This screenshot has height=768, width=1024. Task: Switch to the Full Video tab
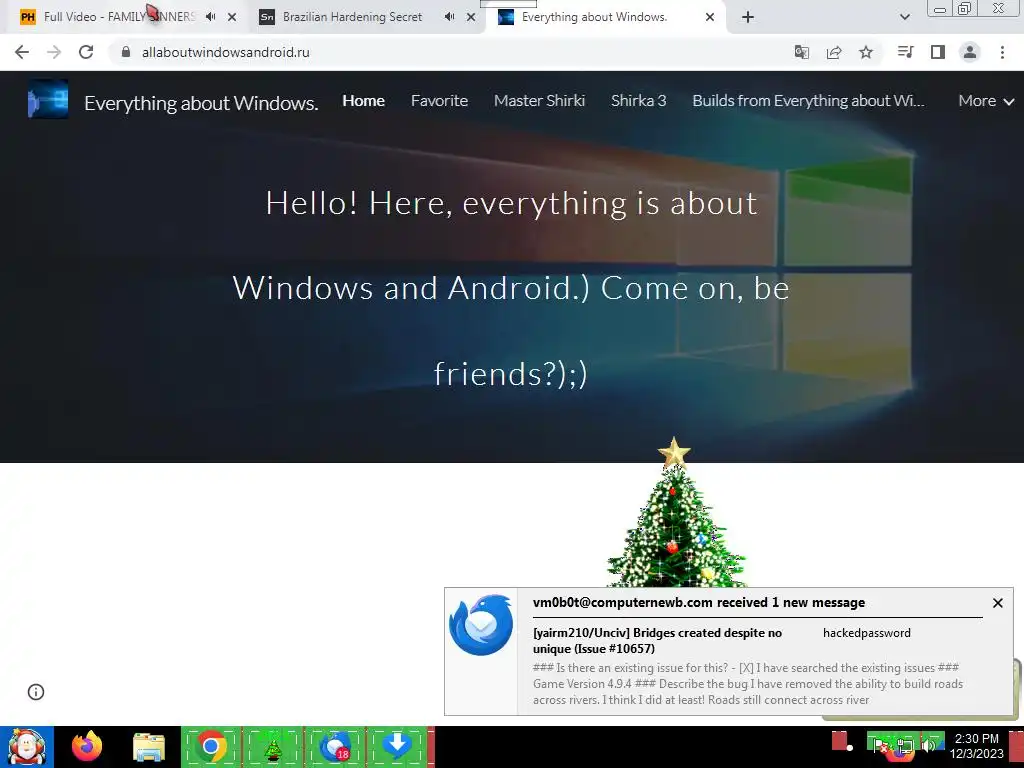(119, 17)
